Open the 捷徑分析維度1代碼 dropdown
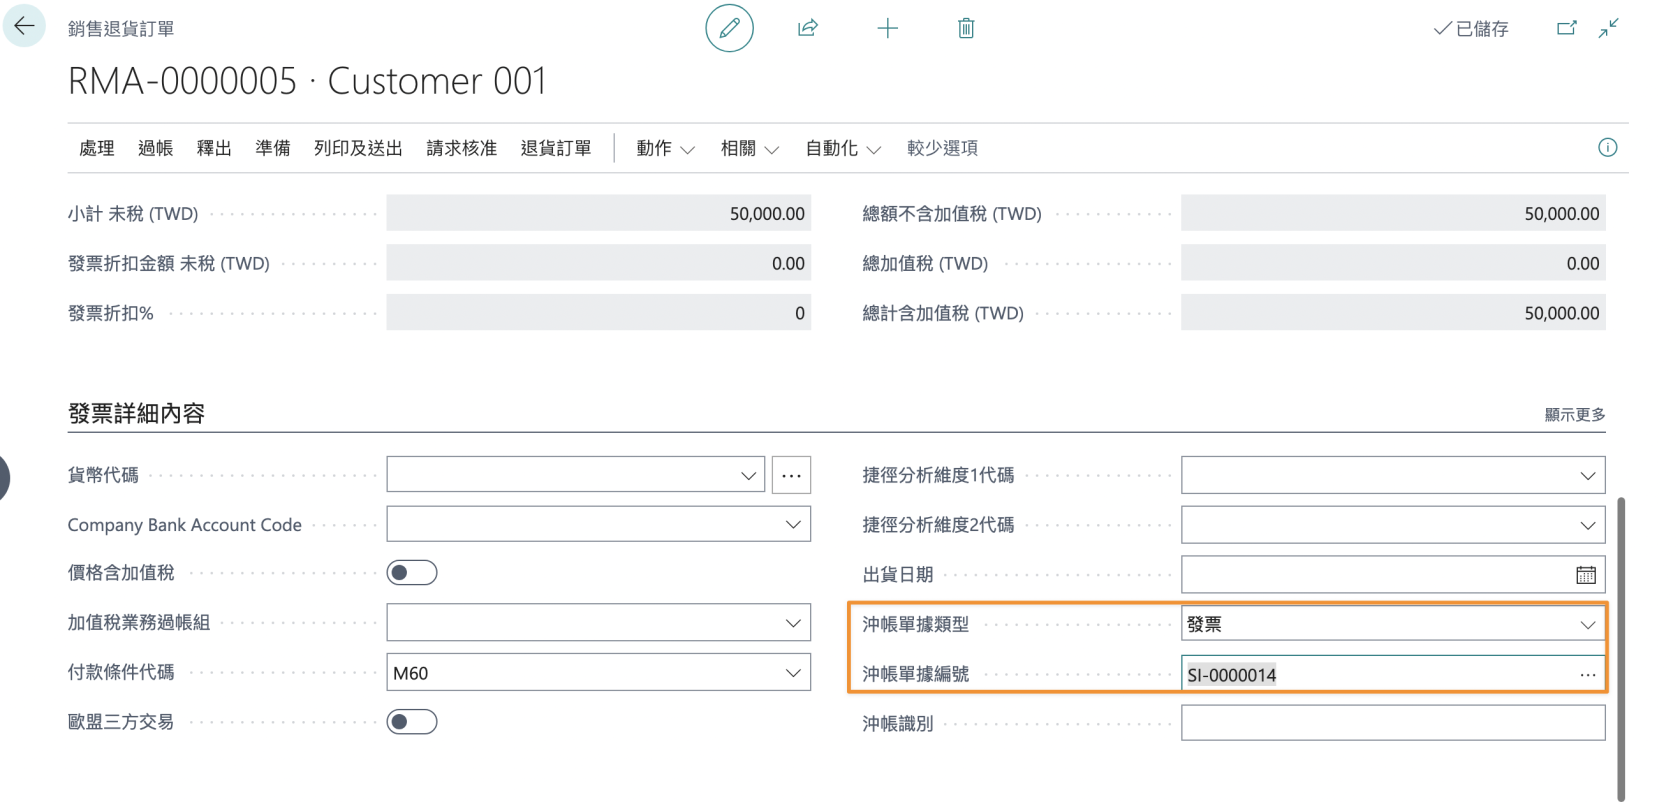The image size is (1680, 802). 1588,475
